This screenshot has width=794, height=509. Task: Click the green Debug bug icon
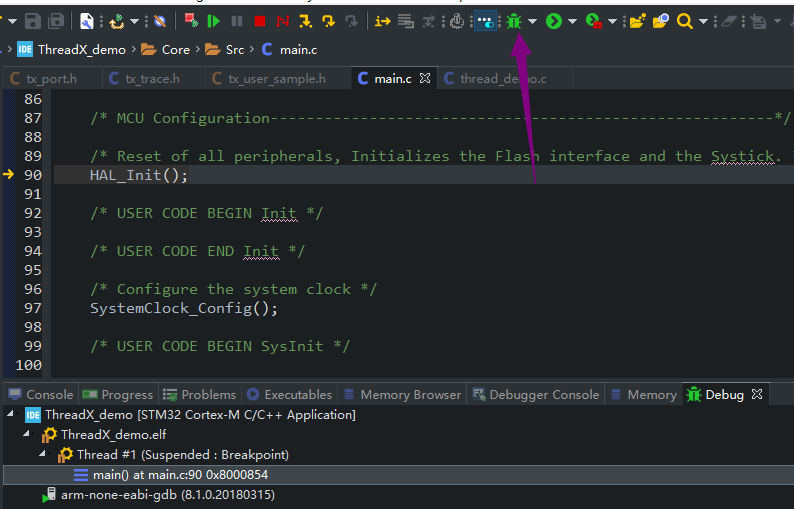[x=514, y=21]
